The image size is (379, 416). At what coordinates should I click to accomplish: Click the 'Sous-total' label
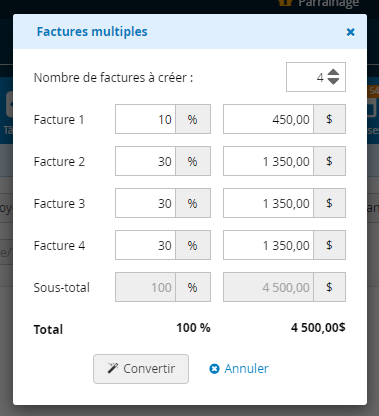tap(62, 287)
